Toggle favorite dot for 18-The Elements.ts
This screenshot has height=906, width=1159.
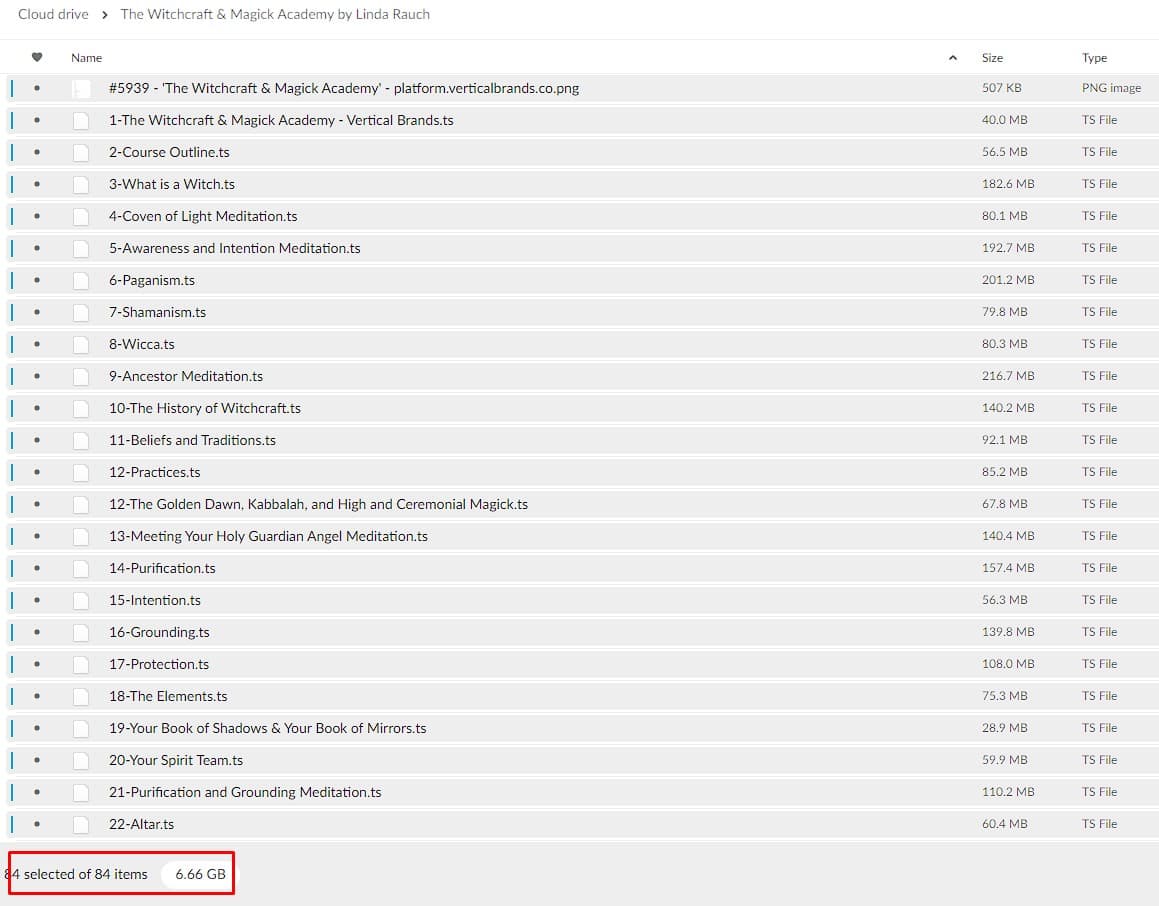38,696
